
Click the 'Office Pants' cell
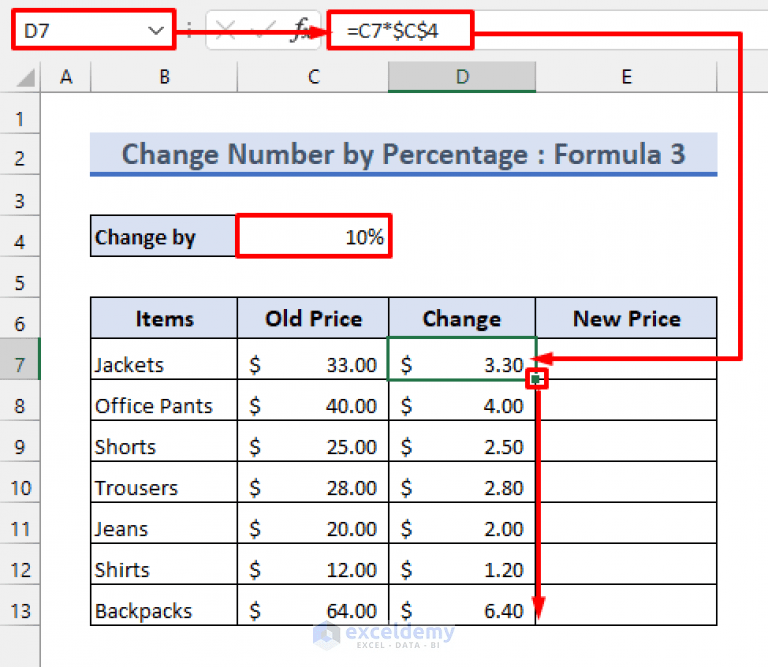click(164, 400)
